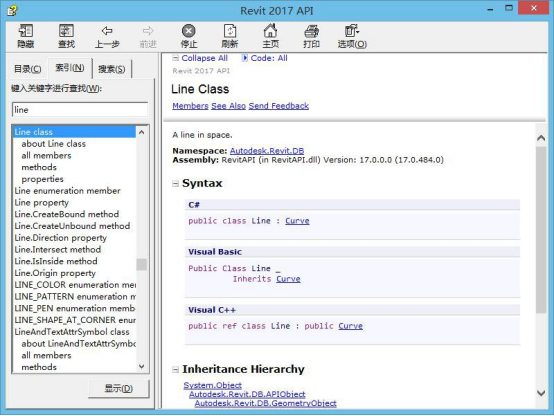Maximize the Revit 2017 API window
The height and width of the screenshot is (416, 554).
(x=508, y=8)
